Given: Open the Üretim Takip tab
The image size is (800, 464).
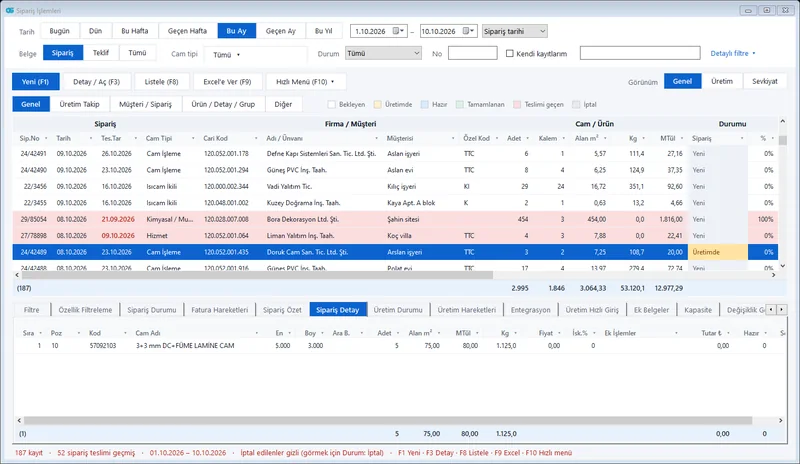Looking at the screenshot, I should (x=80, y=104).
